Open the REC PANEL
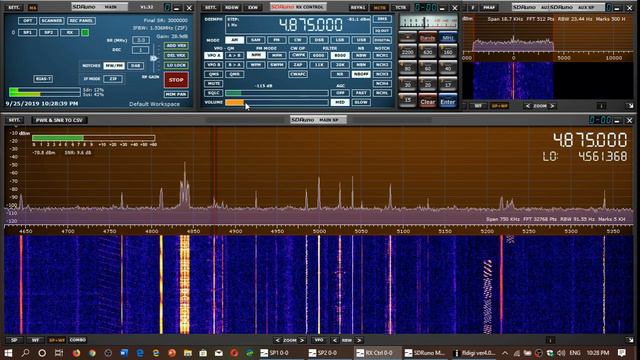This screenshot has width=640, height=360. coord(81,20)
